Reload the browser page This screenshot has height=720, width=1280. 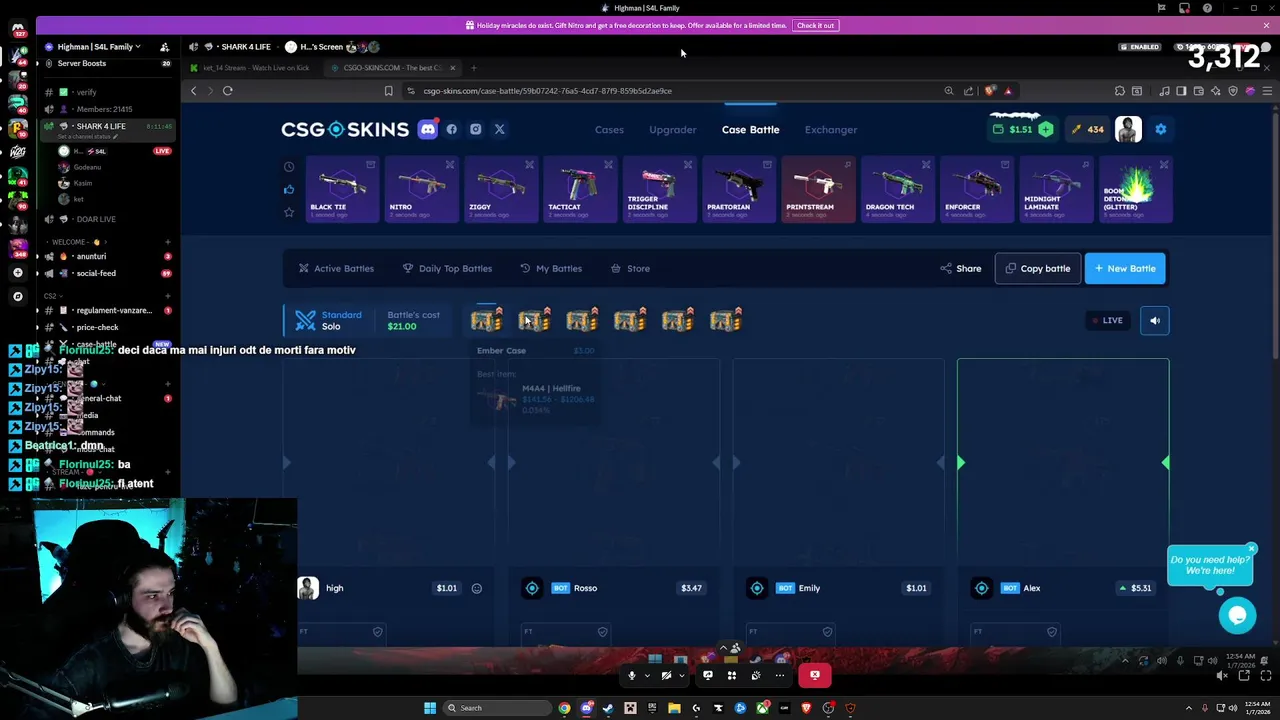pyautogui.click(x=228, y=91)
